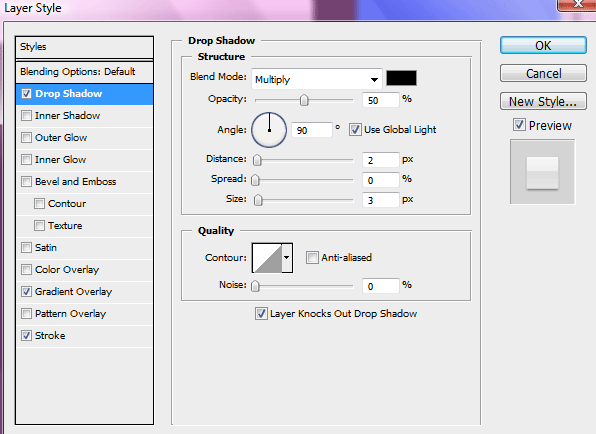
Task: Enable the Color Overlay checkbox
Action: tap(26, 270)
